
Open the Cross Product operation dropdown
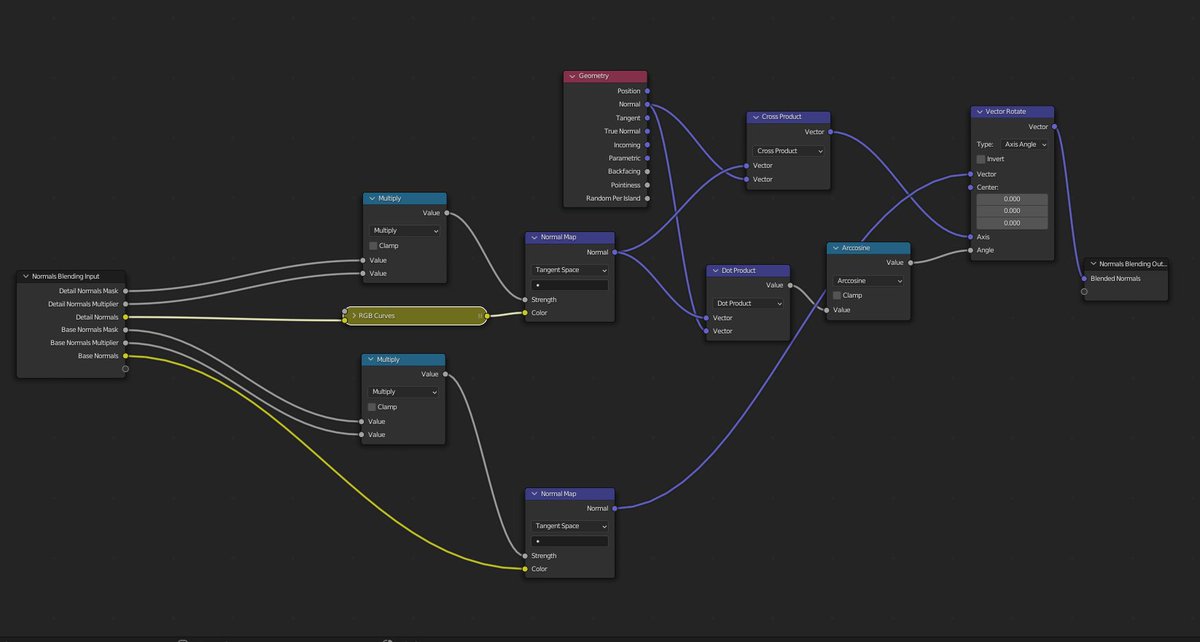pos(788,151)
